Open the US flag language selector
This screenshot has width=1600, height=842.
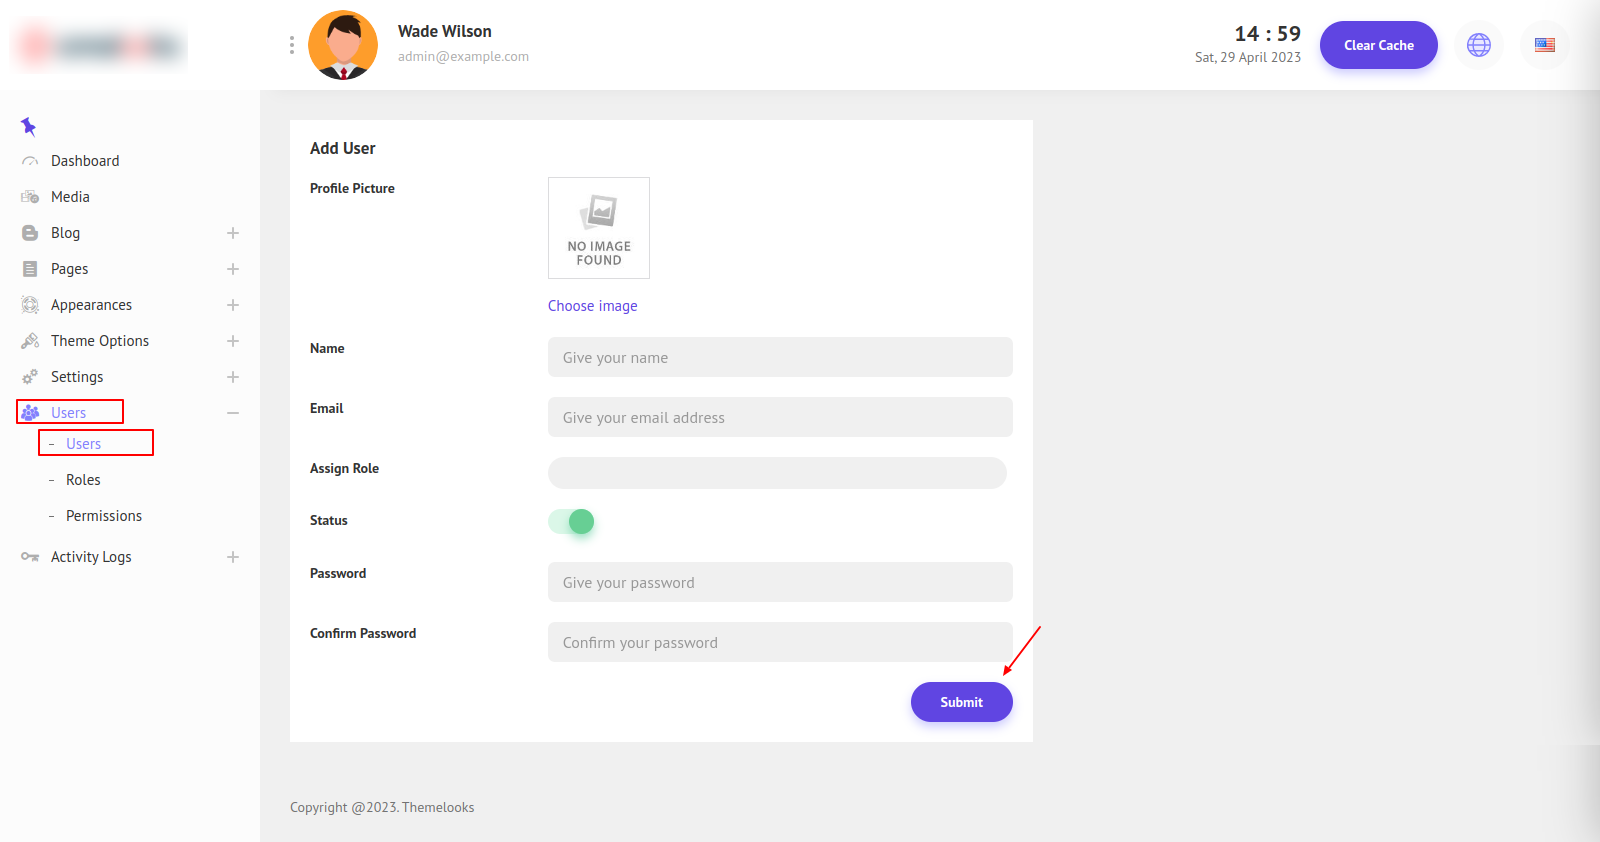click(1544, 45)
